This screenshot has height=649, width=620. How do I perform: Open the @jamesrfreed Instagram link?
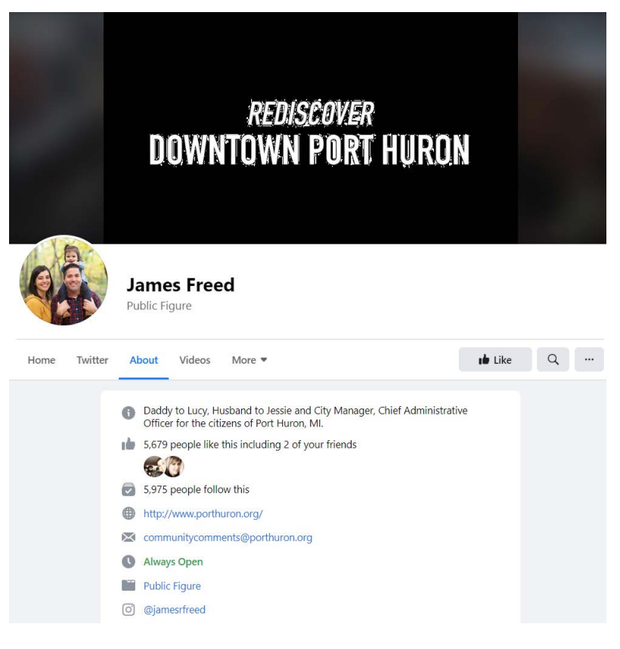click(x=174, y=610)
